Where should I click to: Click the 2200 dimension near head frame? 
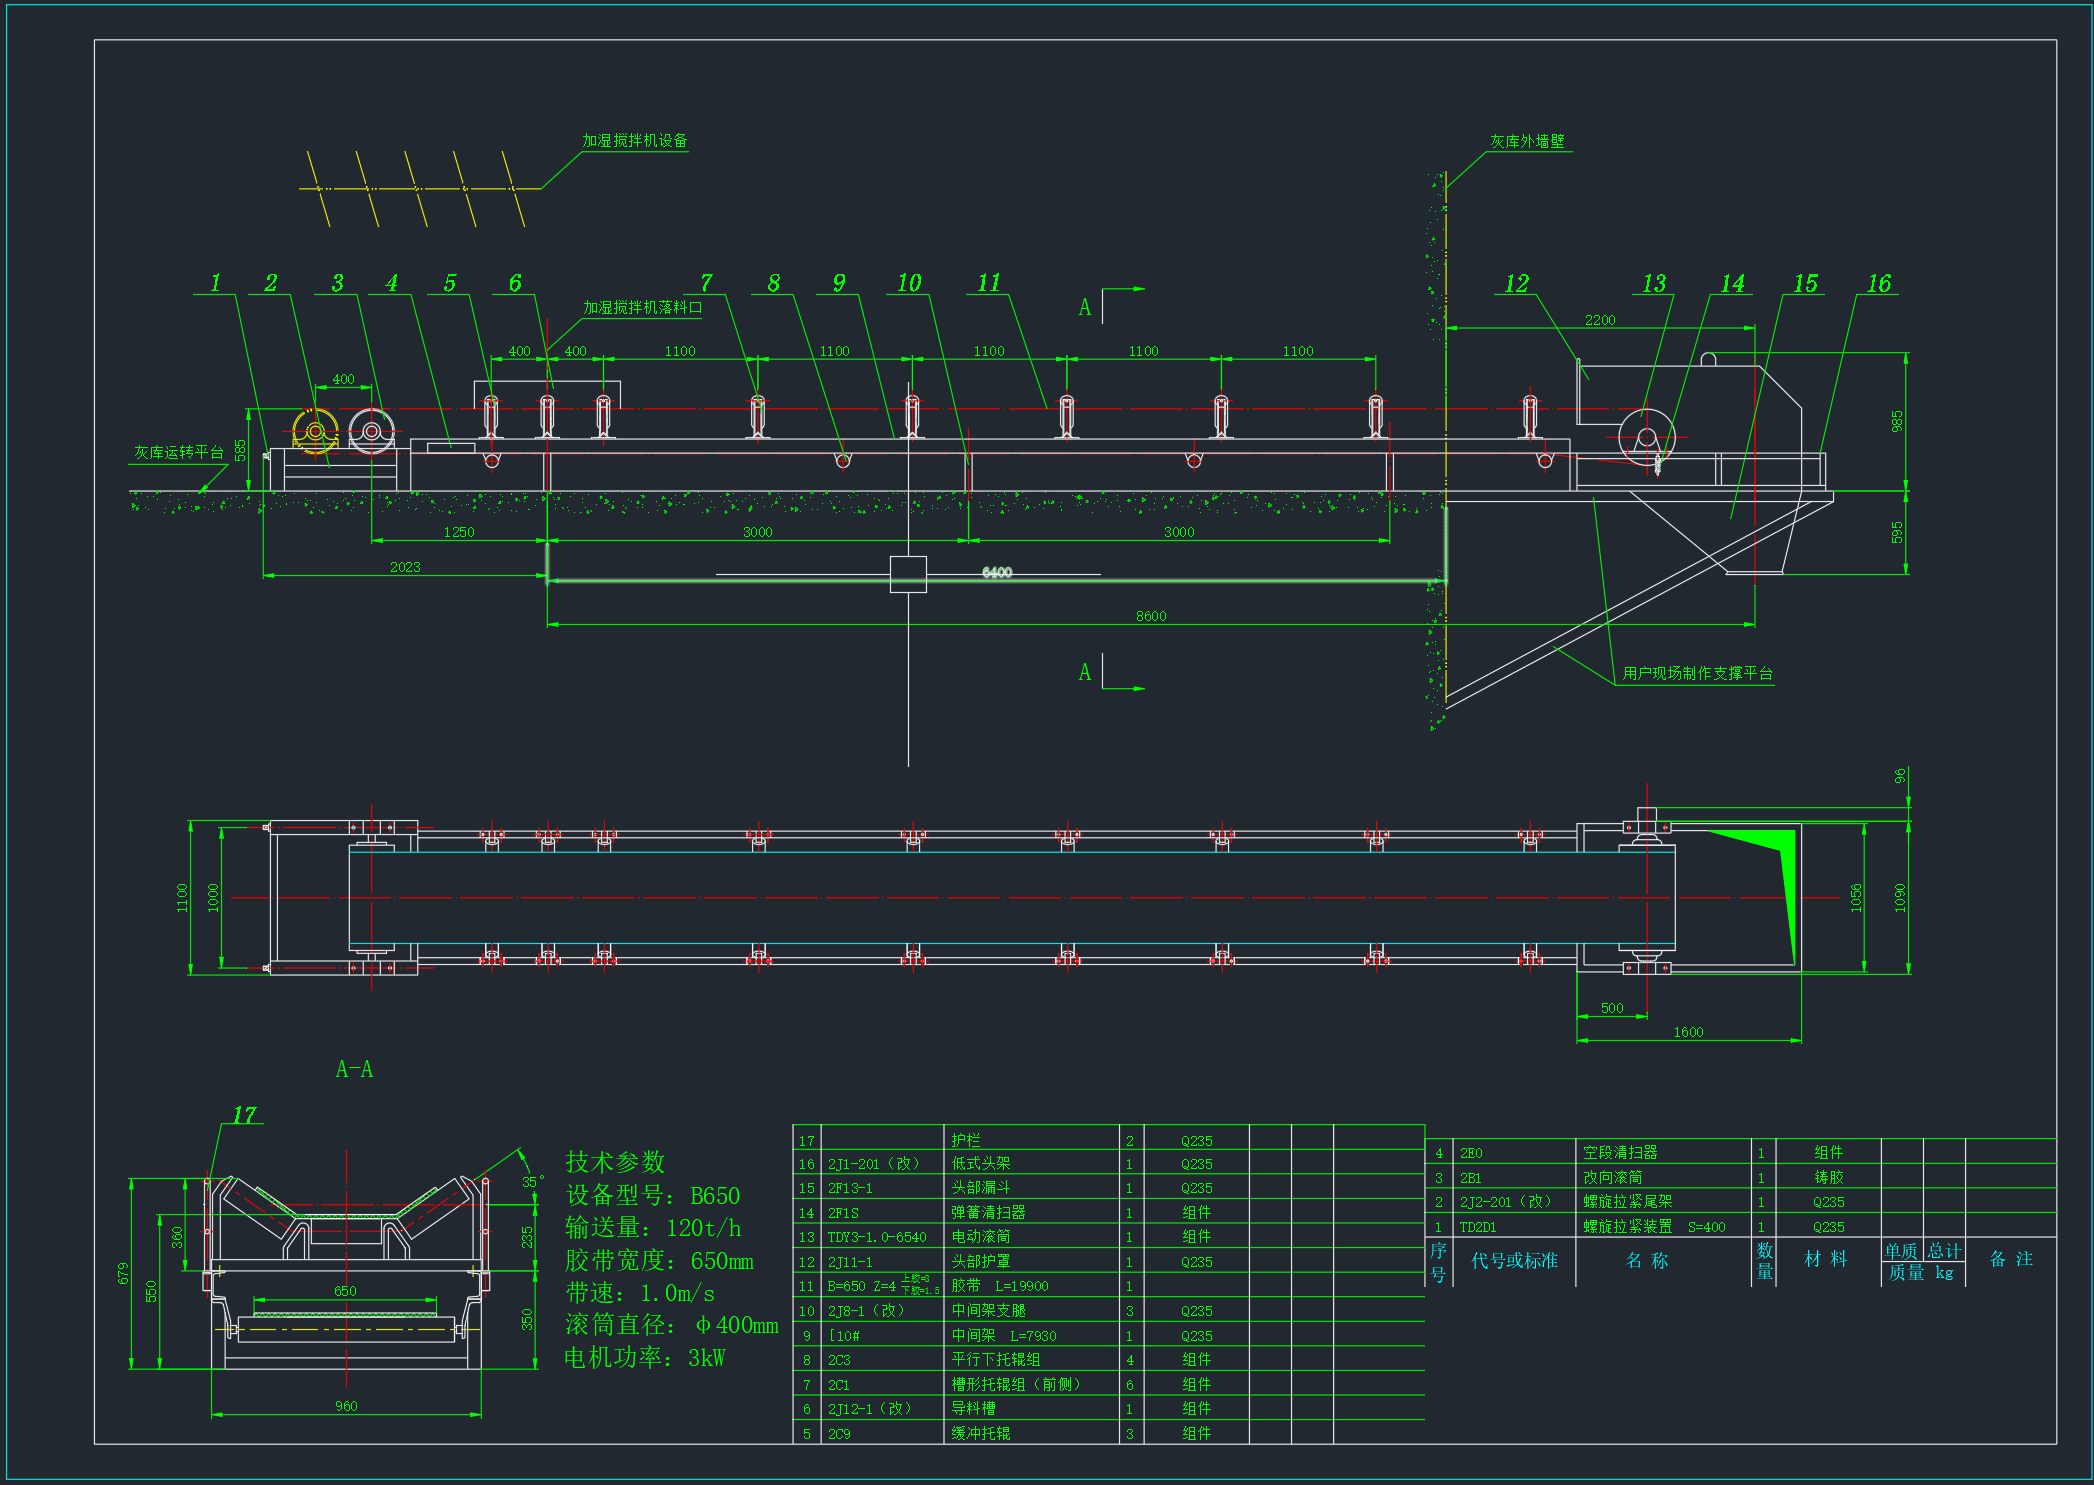[1599, 320]
